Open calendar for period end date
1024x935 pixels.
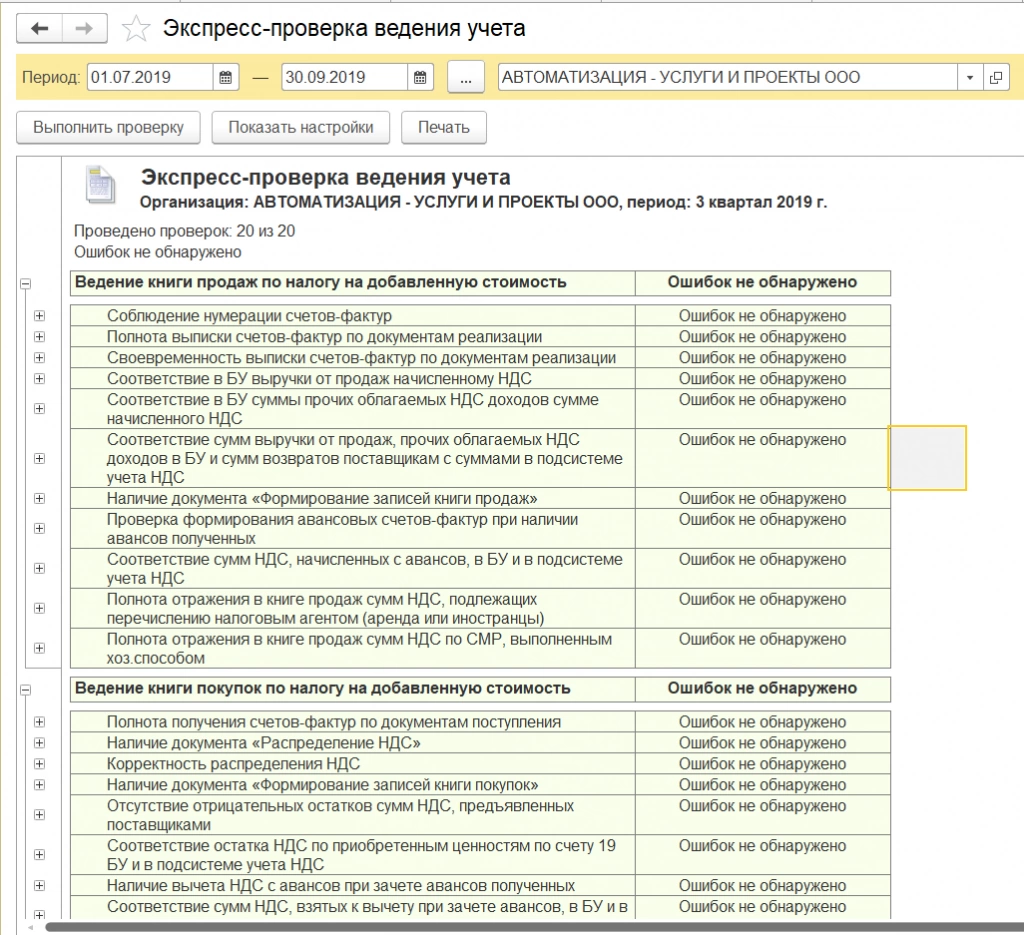(x=420, y=78)
